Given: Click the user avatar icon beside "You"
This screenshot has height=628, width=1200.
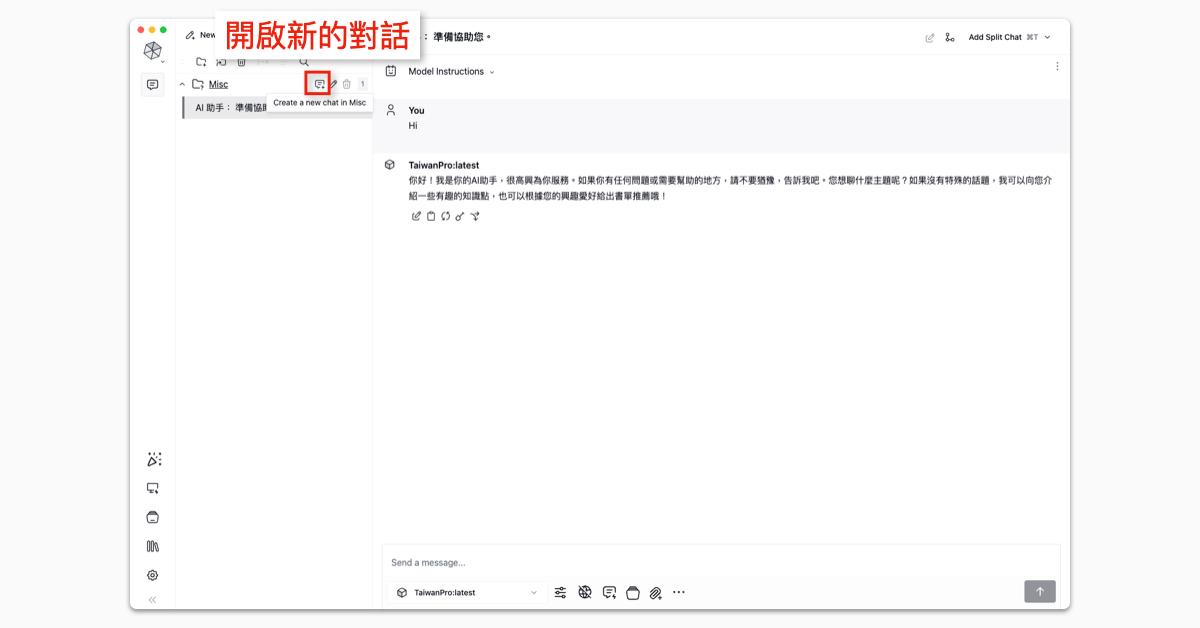Looking at the screenshot, I should (390, 110).
